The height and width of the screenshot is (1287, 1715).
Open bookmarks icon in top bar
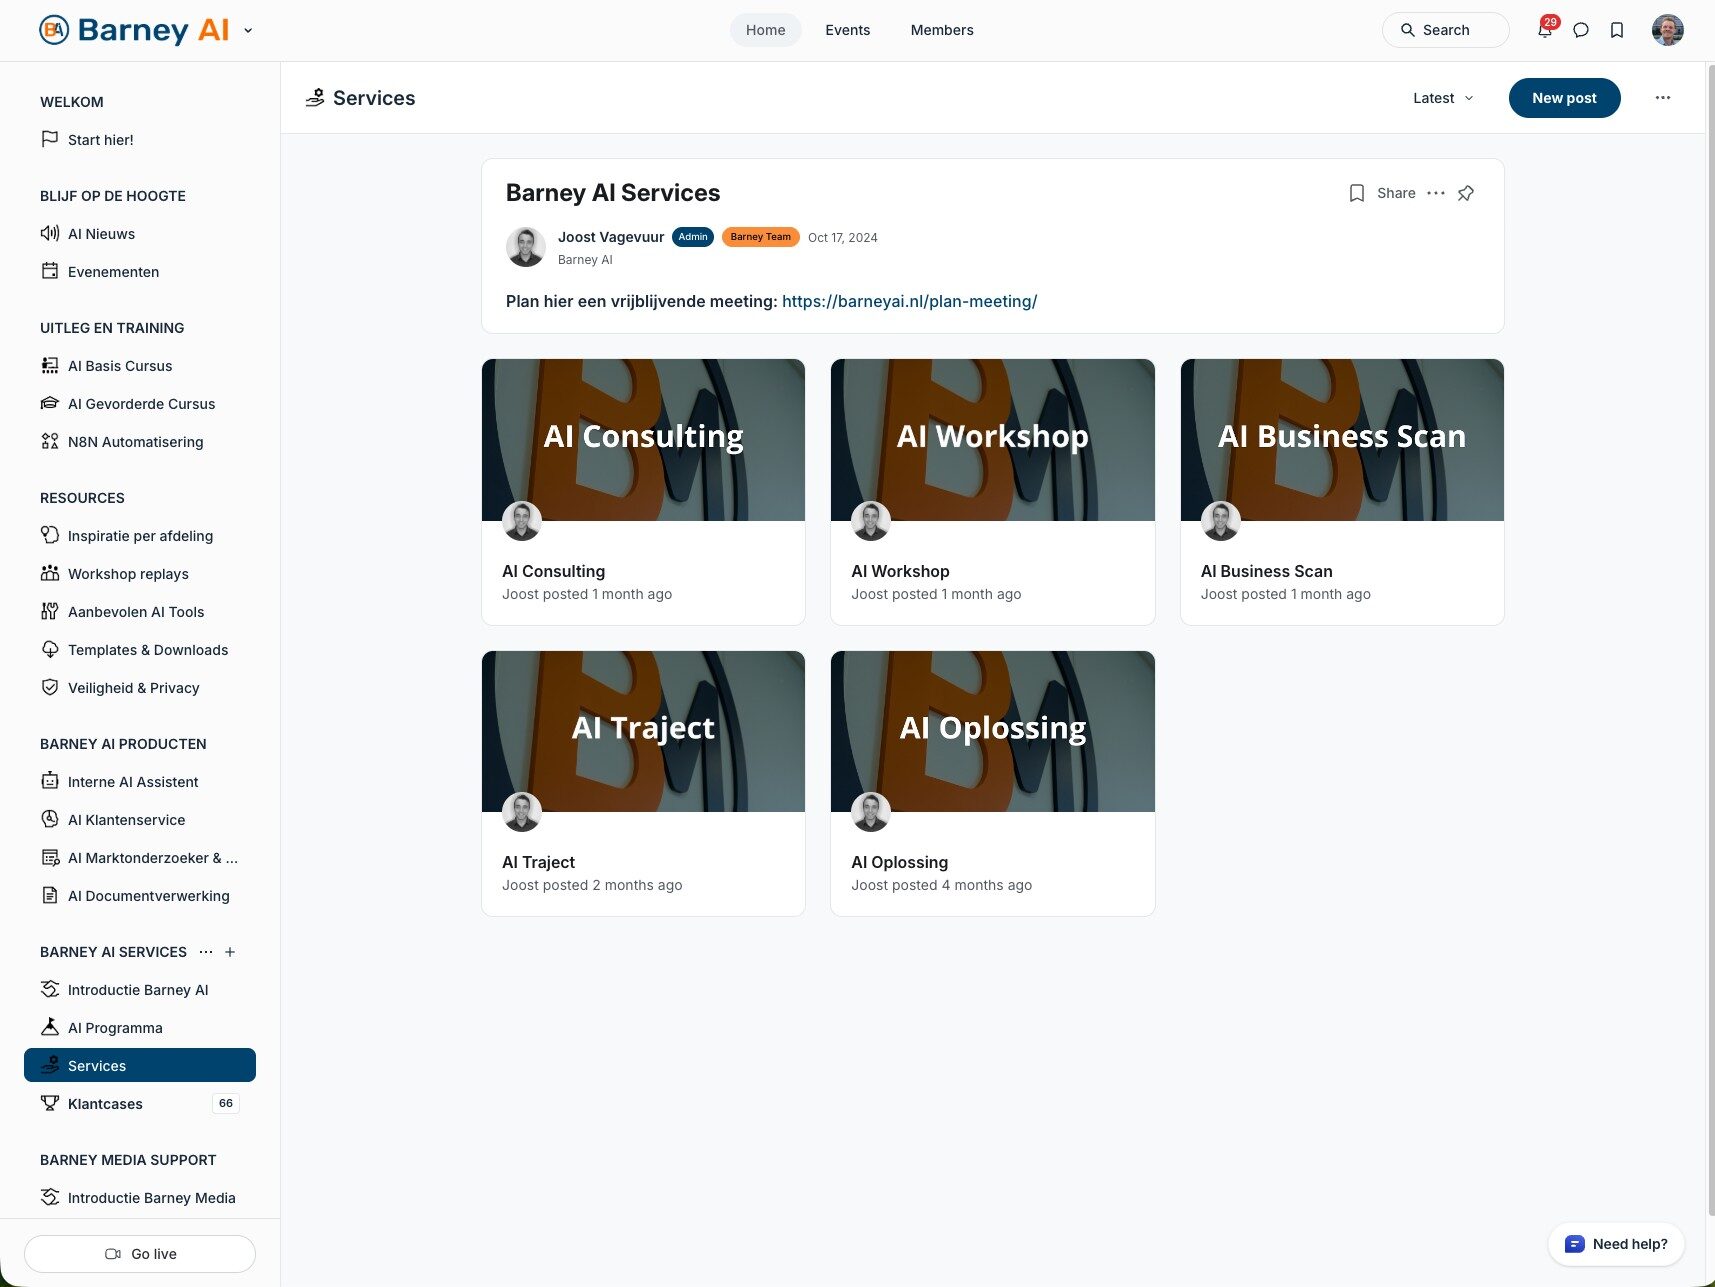[1617, 30]
